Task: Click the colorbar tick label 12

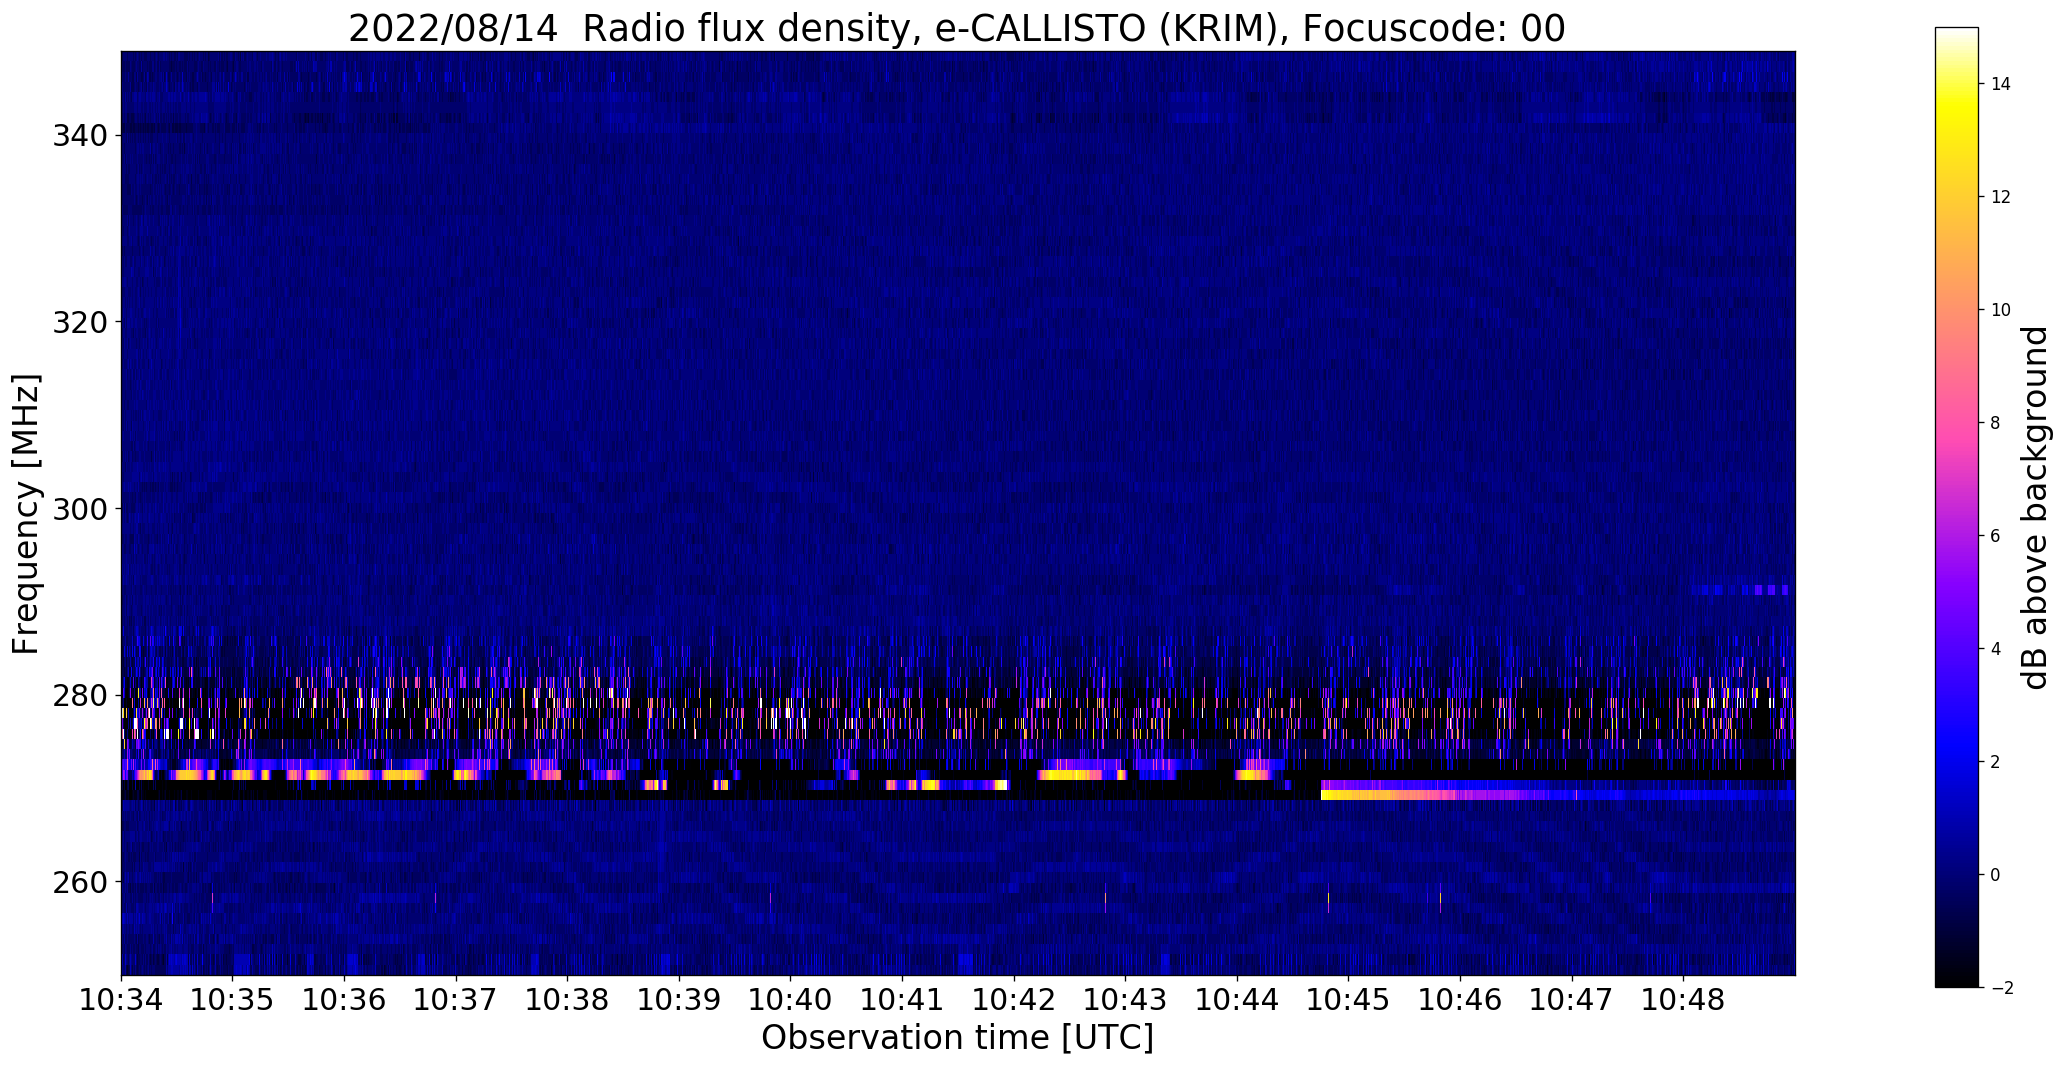Action: (x=2001, y=197)
